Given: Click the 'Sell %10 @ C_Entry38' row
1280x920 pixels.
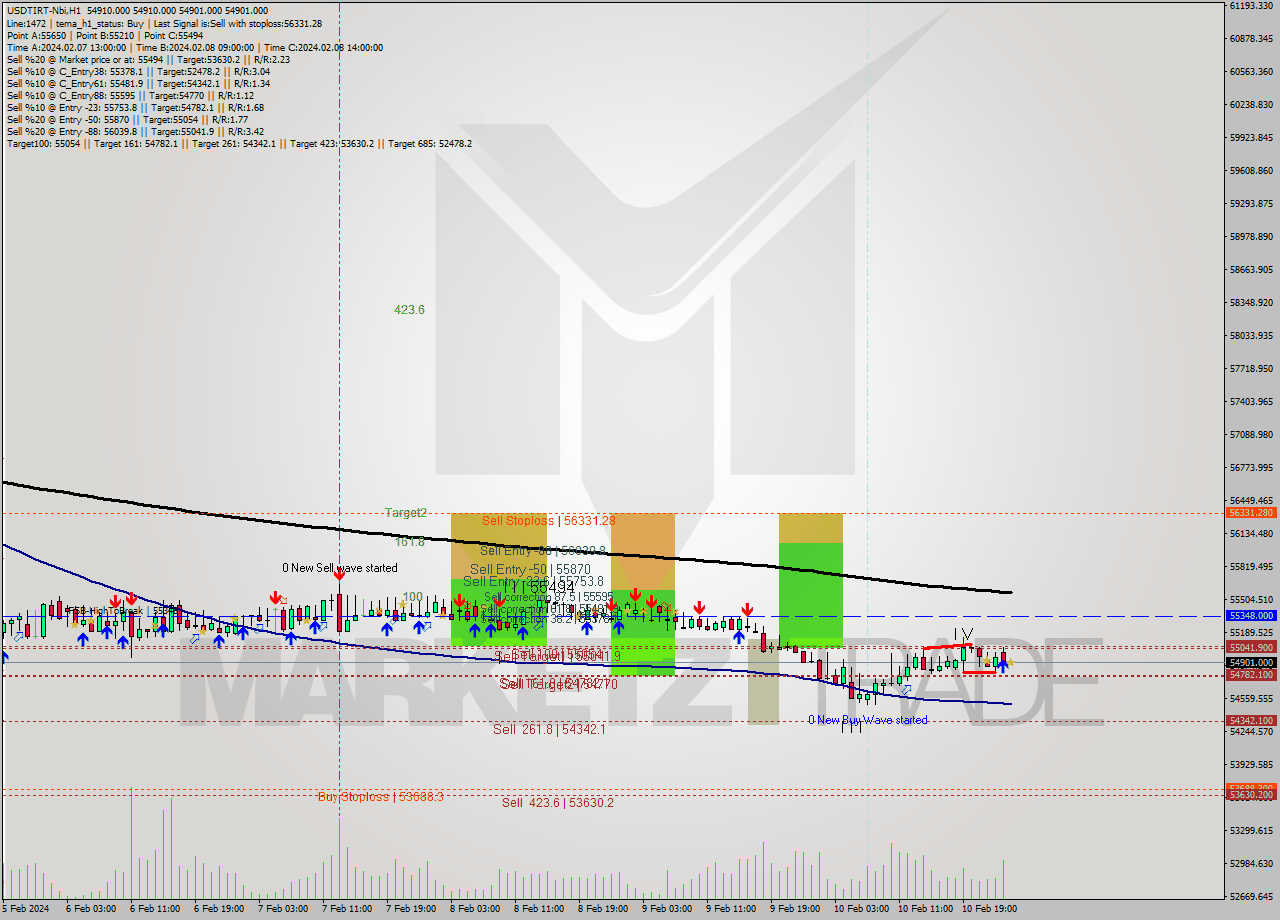Looking at the screenshot, I should [138, 71].
